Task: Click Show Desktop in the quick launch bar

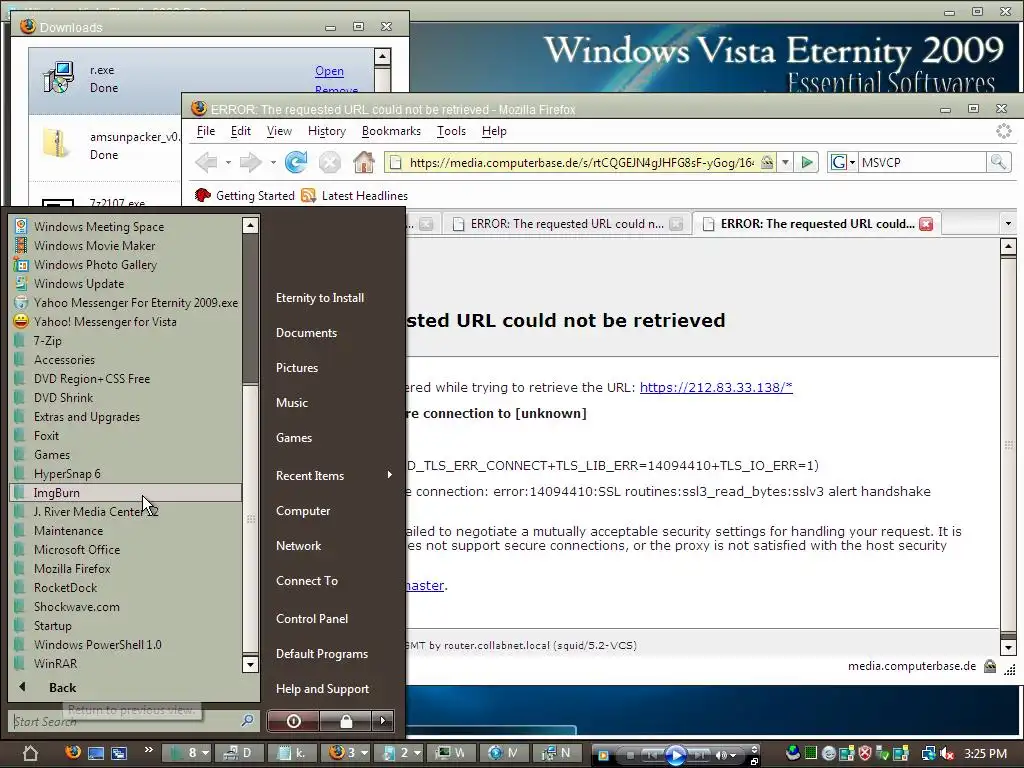Action: tap(96, 753)
